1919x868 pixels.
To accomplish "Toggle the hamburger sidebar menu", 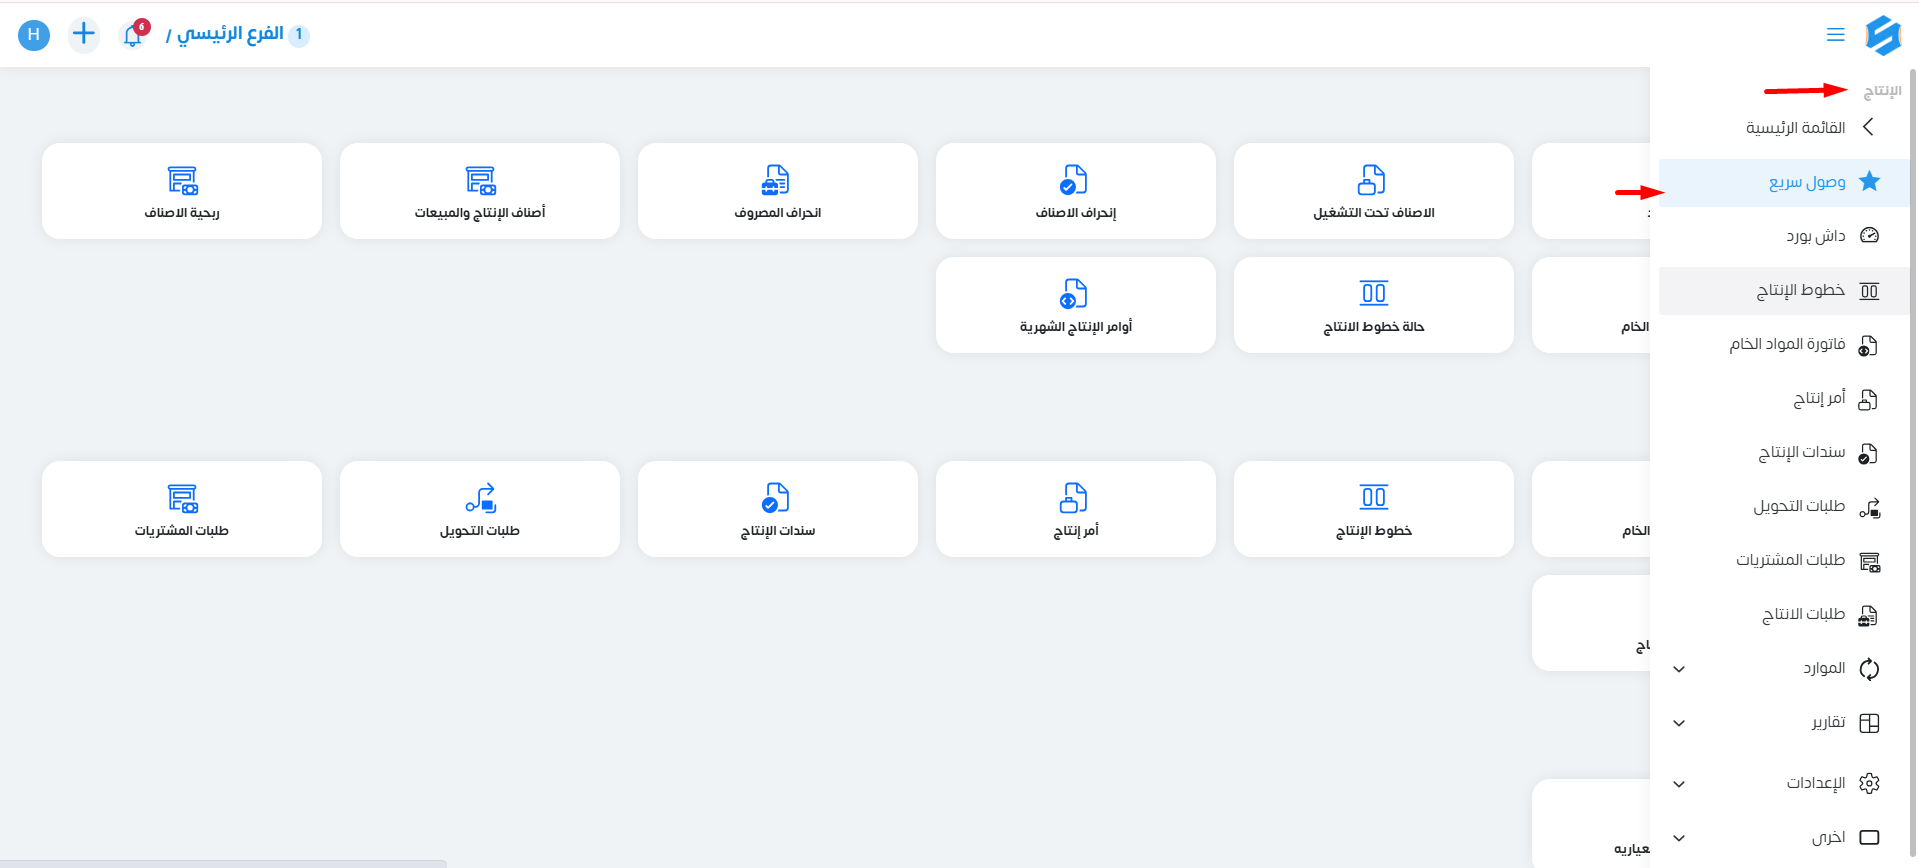I will [1835, 35].
